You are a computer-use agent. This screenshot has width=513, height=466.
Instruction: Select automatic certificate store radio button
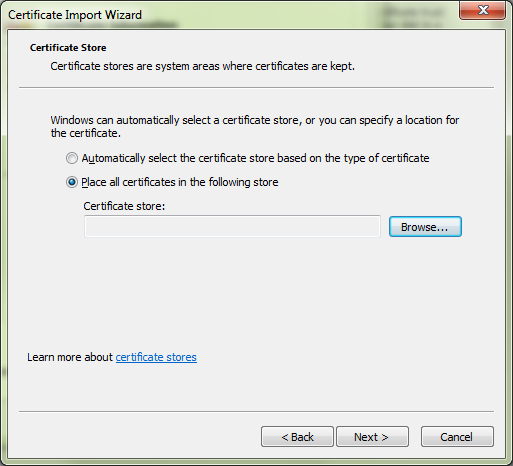[72, 158]
